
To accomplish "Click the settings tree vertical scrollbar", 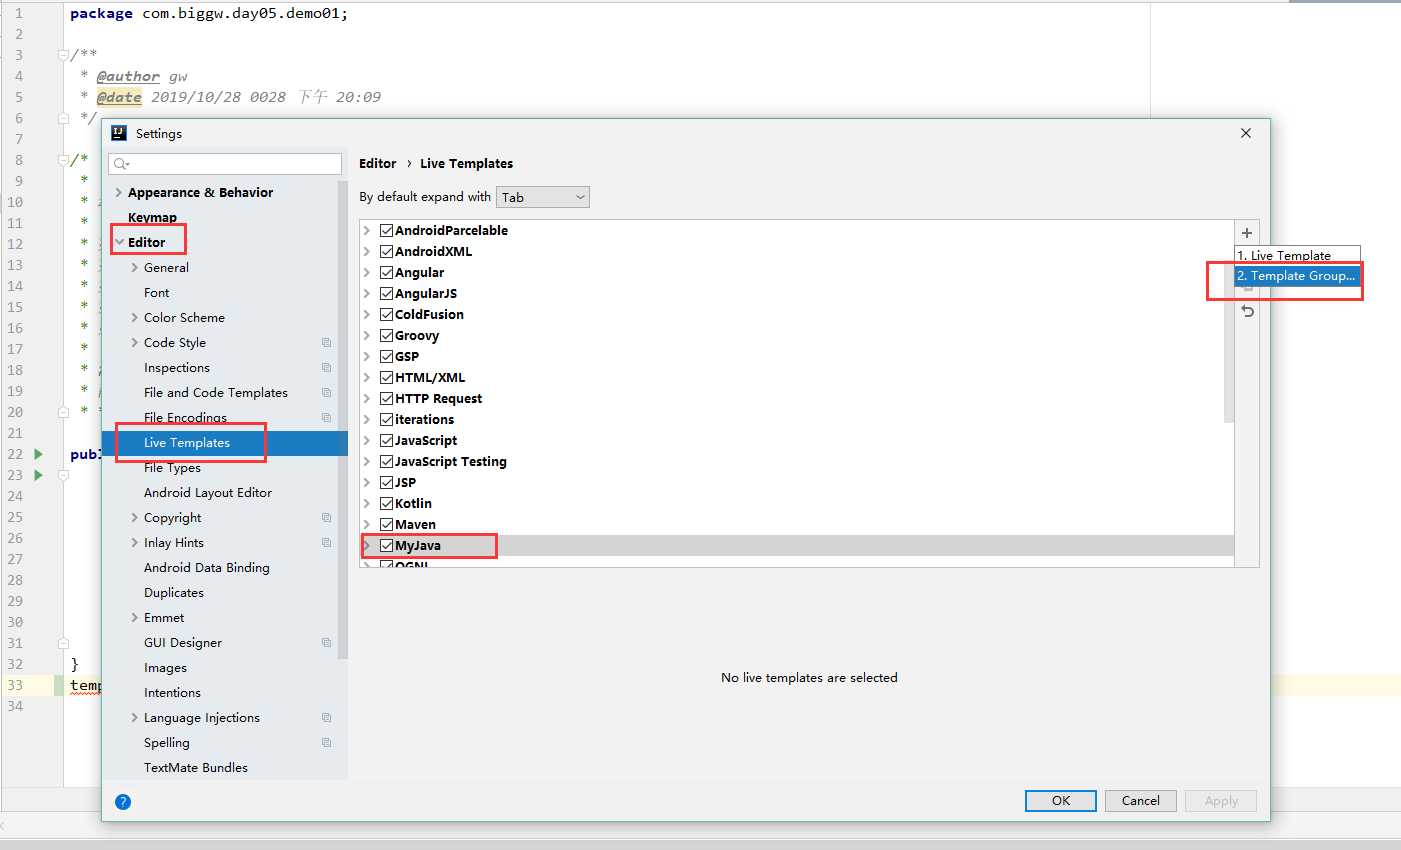I will (x=343, y=420).
